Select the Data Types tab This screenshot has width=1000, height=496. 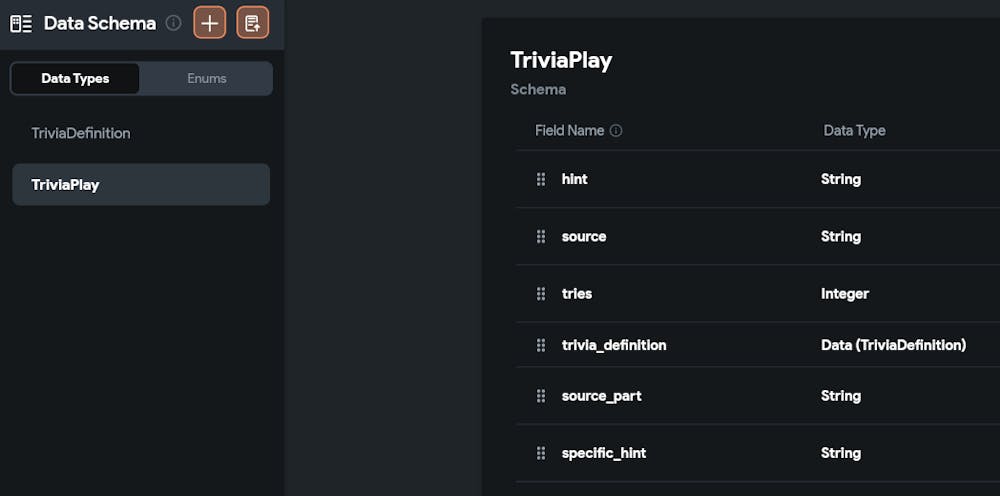click(x=75, y=78)
